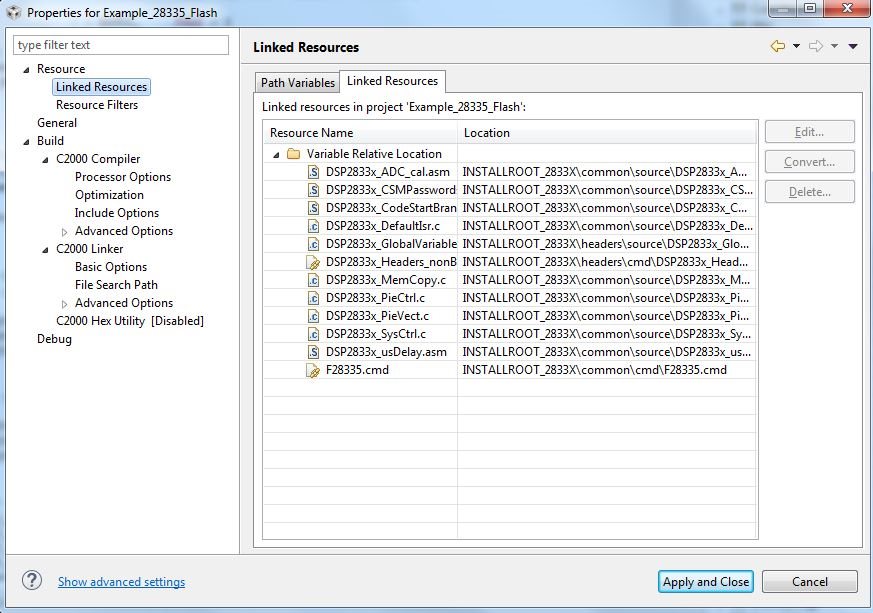
Task: Expand Advanced Options under C2000 Linker
Action: [x=64, y=302]
